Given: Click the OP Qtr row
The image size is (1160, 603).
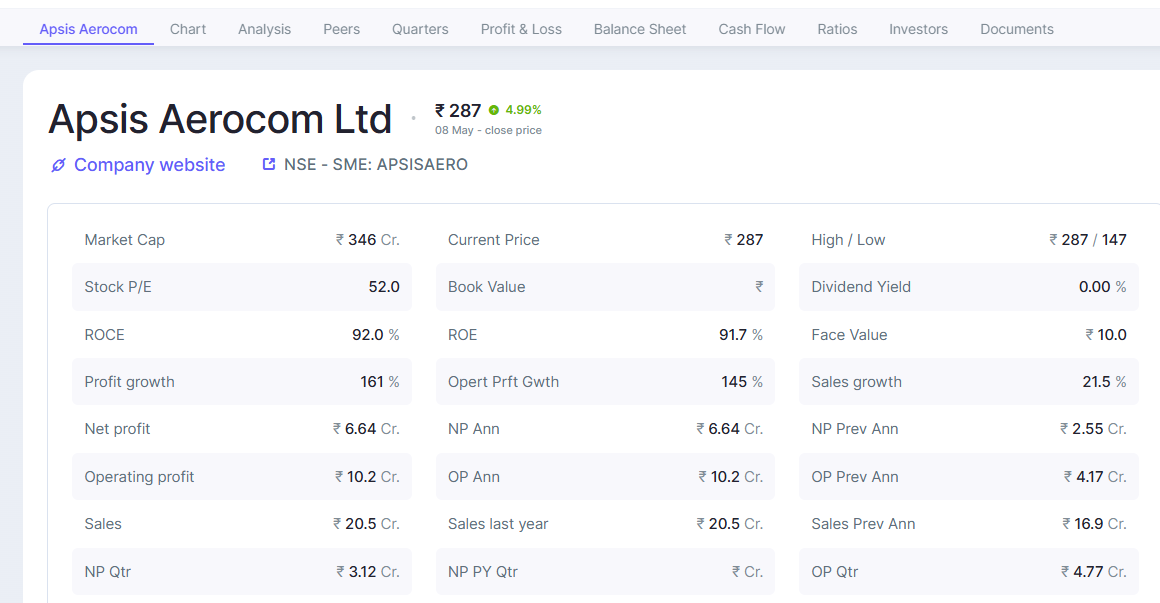Looking at the screenshot, I should point(968,571).
